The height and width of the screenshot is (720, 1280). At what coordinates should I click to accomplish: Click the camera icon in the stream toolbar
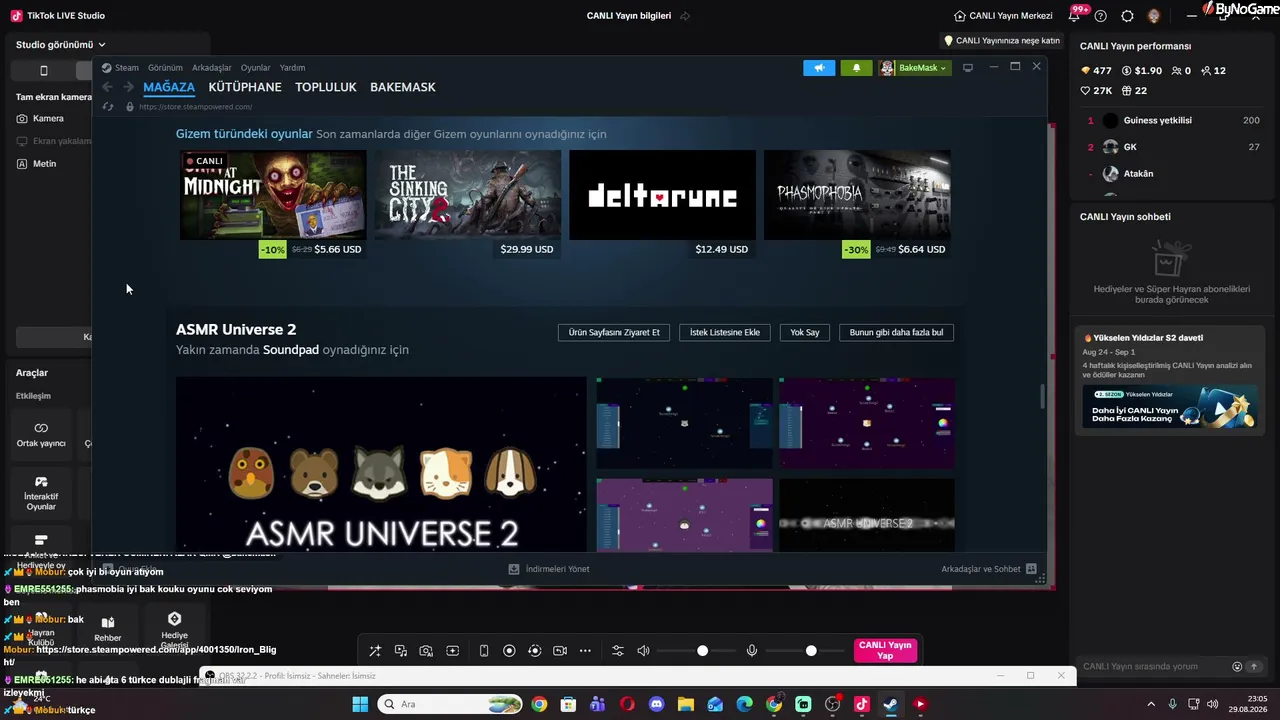[x=560, y=651]
